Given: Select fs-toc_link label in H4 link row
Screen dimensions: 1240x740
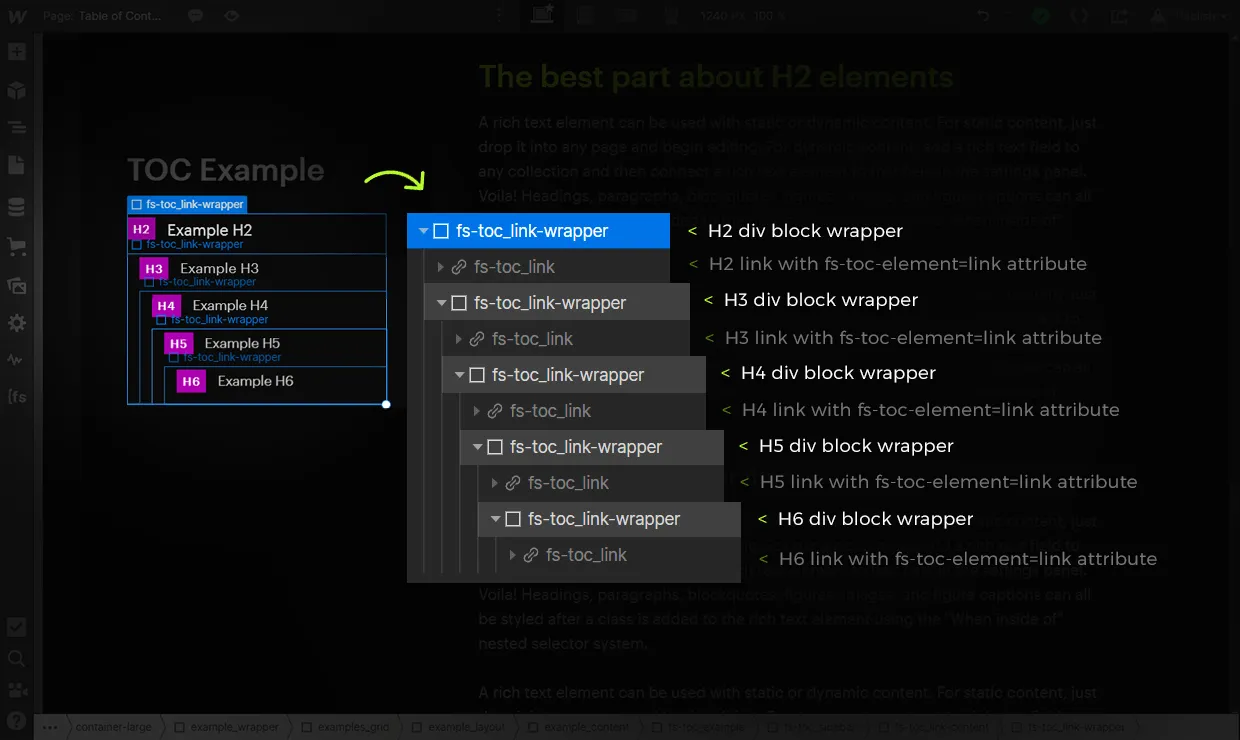Looking at the screenshot, I should click(550, 411).
